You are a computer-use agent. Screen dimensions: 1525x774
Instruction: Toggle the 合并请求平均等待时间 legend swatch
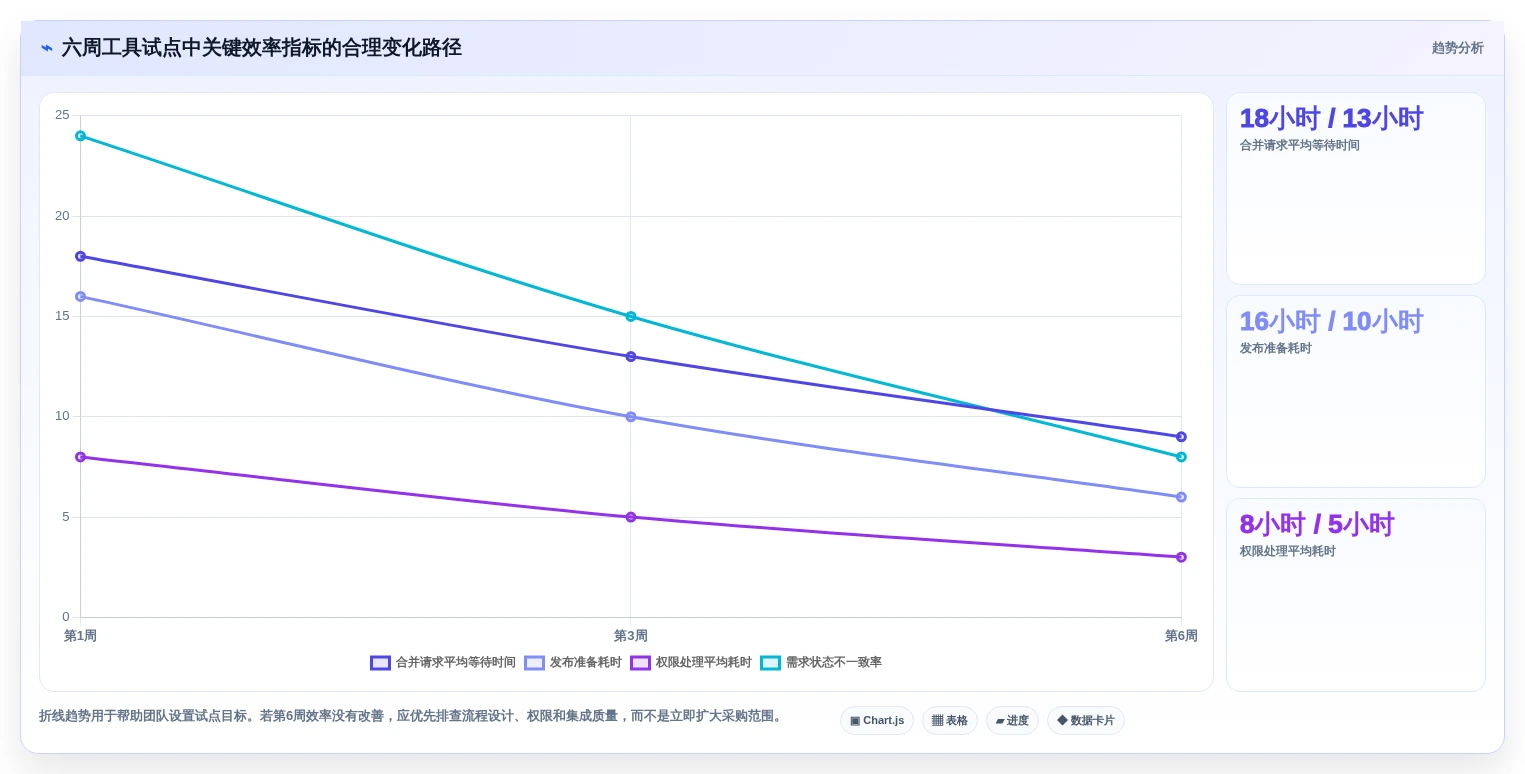click(380, 663)
